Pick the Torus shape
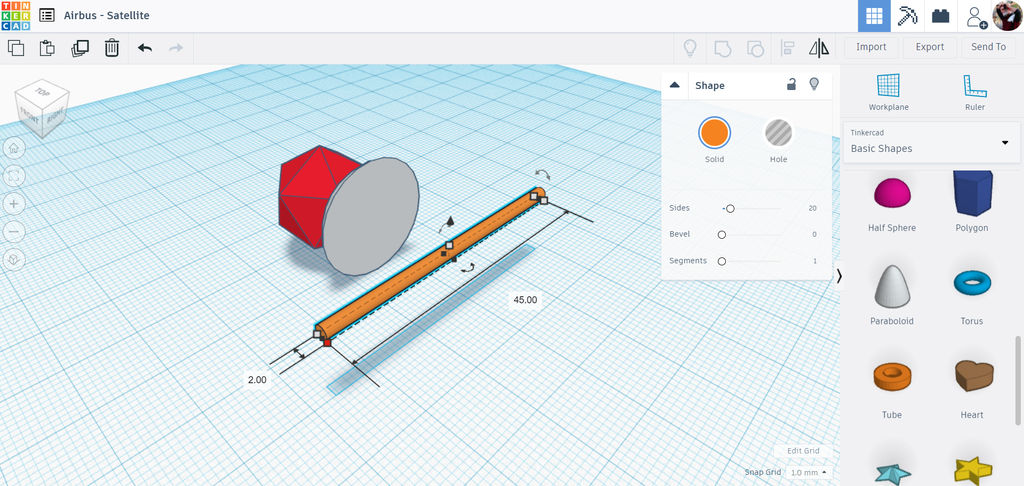The width and height of the screenshot is (1024, 486). (972, 295)
